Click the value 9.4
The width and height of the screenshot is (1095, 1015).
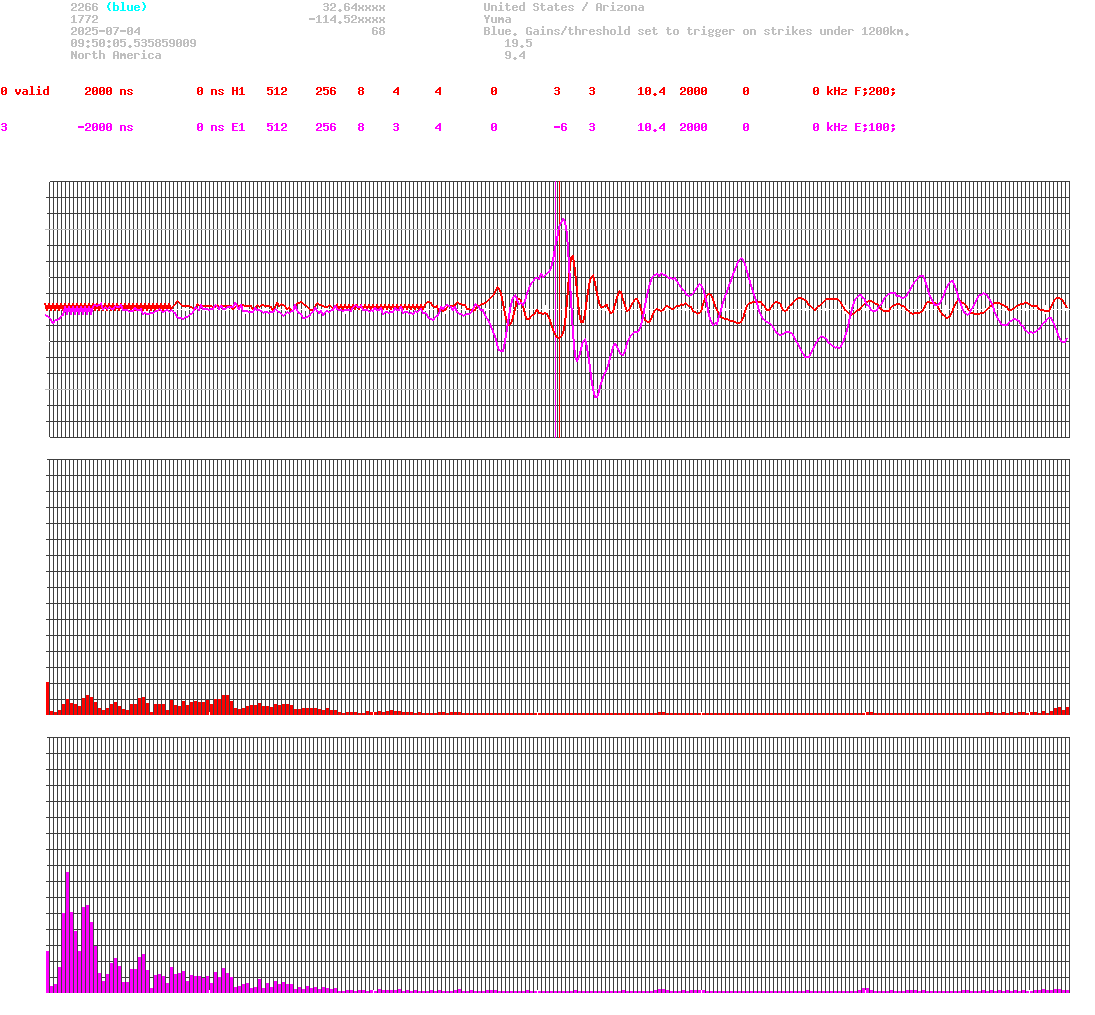(515, 55)
